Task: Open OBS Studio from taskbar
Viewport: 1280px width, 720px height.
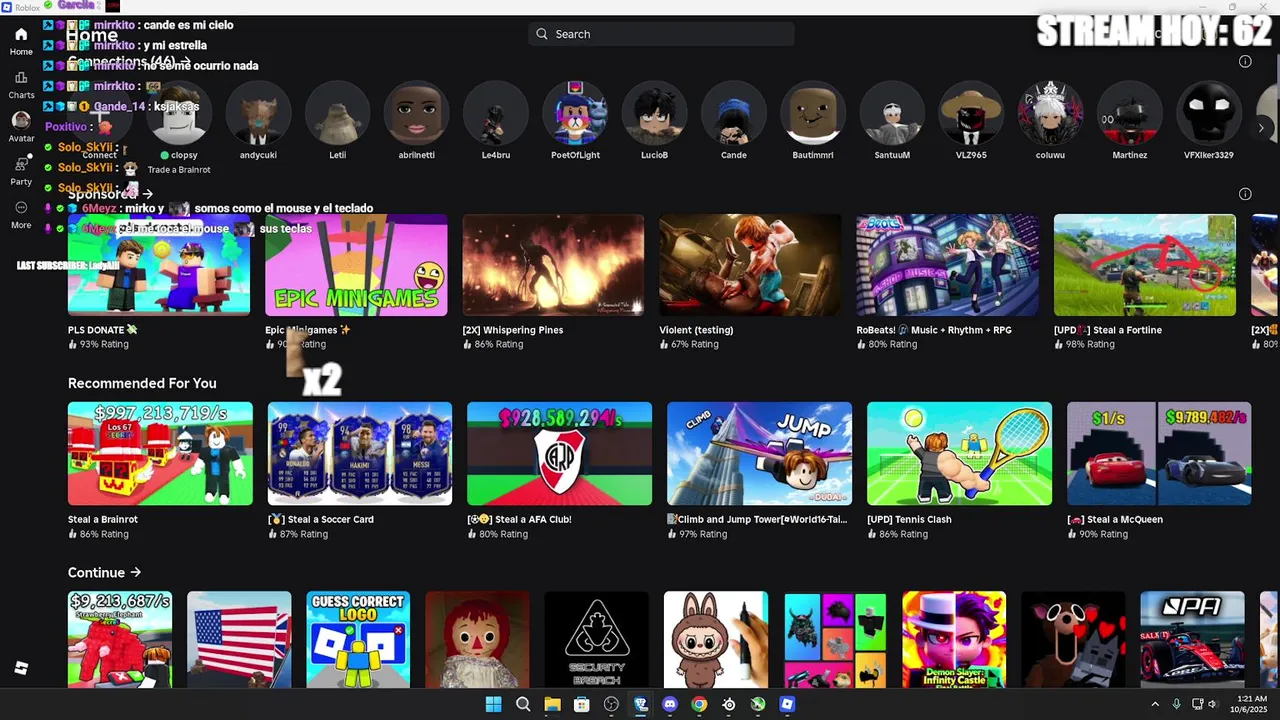Action: pyautogui.click(x=611, y=705)
